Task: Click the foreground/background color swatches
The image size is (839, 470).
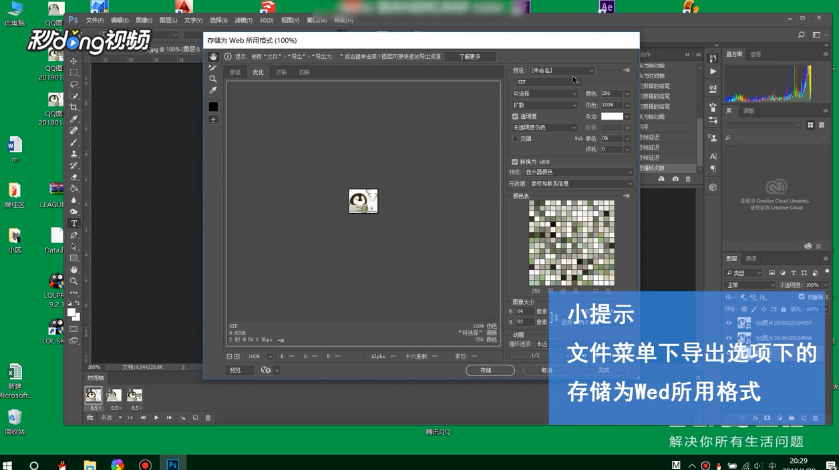Action: 73,314
